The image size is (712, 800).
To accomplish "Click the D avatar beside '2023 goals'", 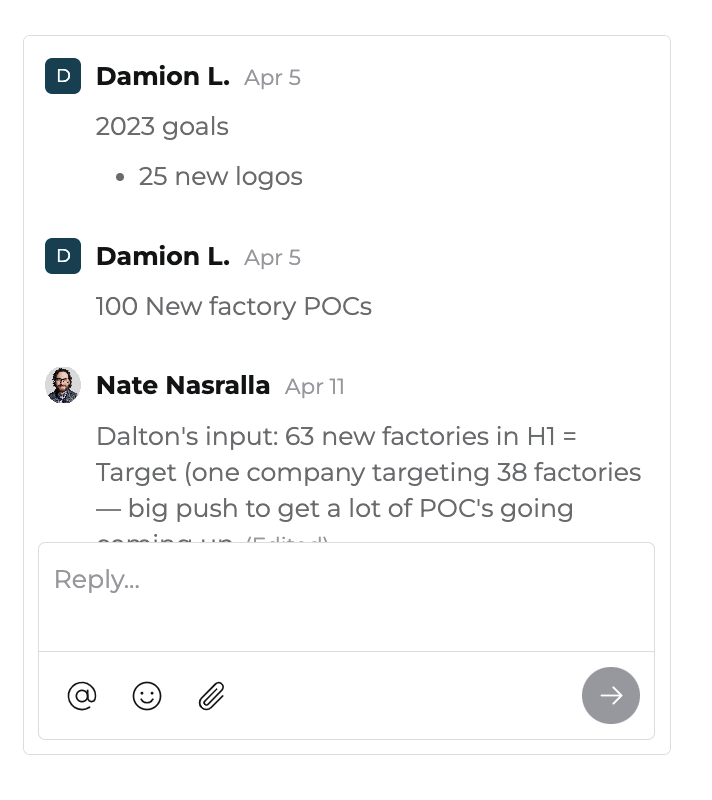I will (63, 76).
